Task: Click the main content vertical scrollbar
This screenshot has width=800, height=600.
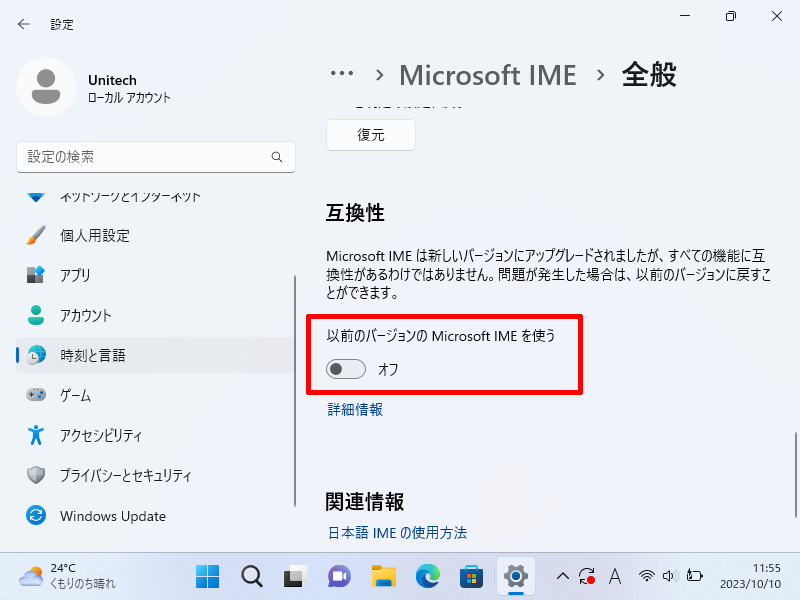Action: pos(795,474)
